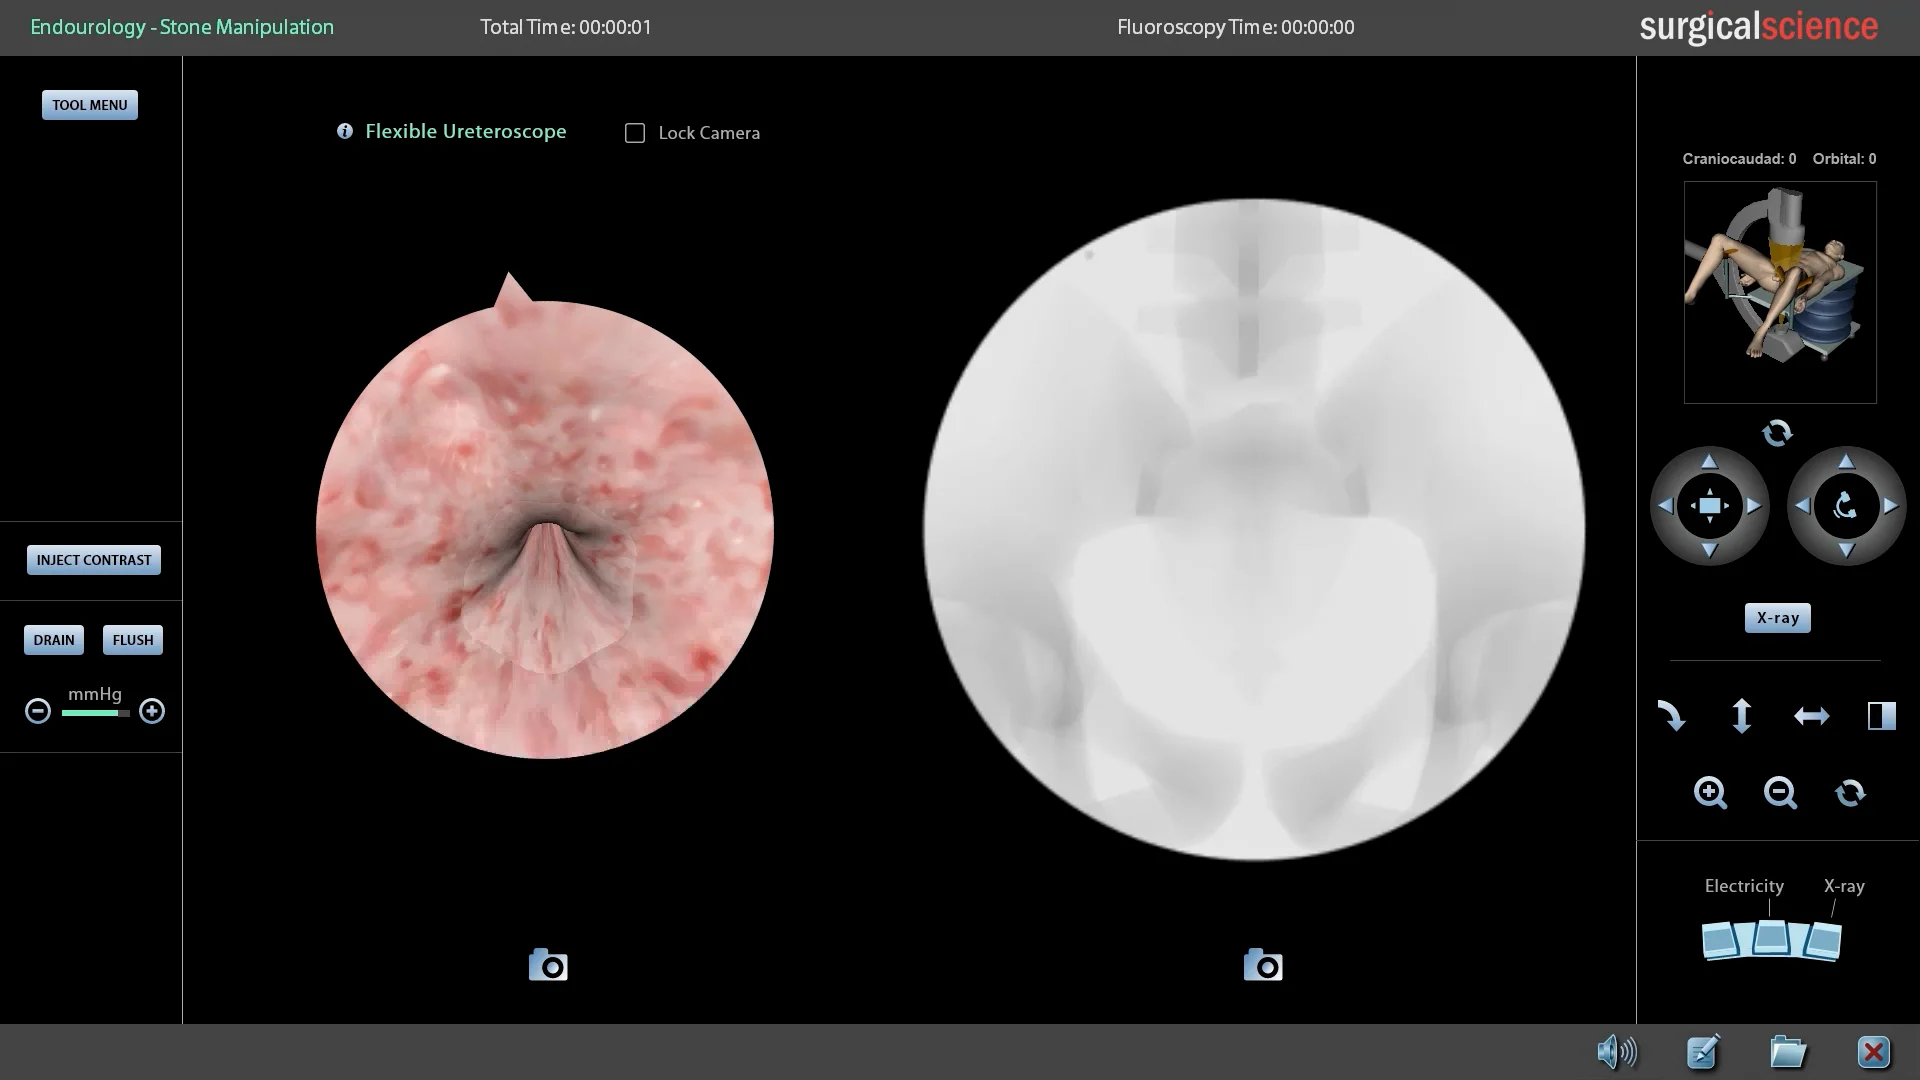Open Flexible Ureteroscope info icon

(x=345, y=131)
